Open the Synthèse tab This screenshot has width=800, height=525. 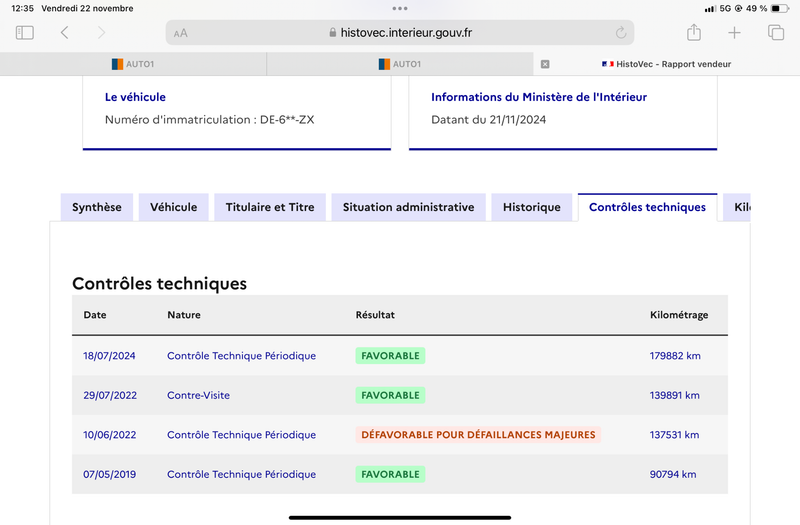[x=97, y=207]
